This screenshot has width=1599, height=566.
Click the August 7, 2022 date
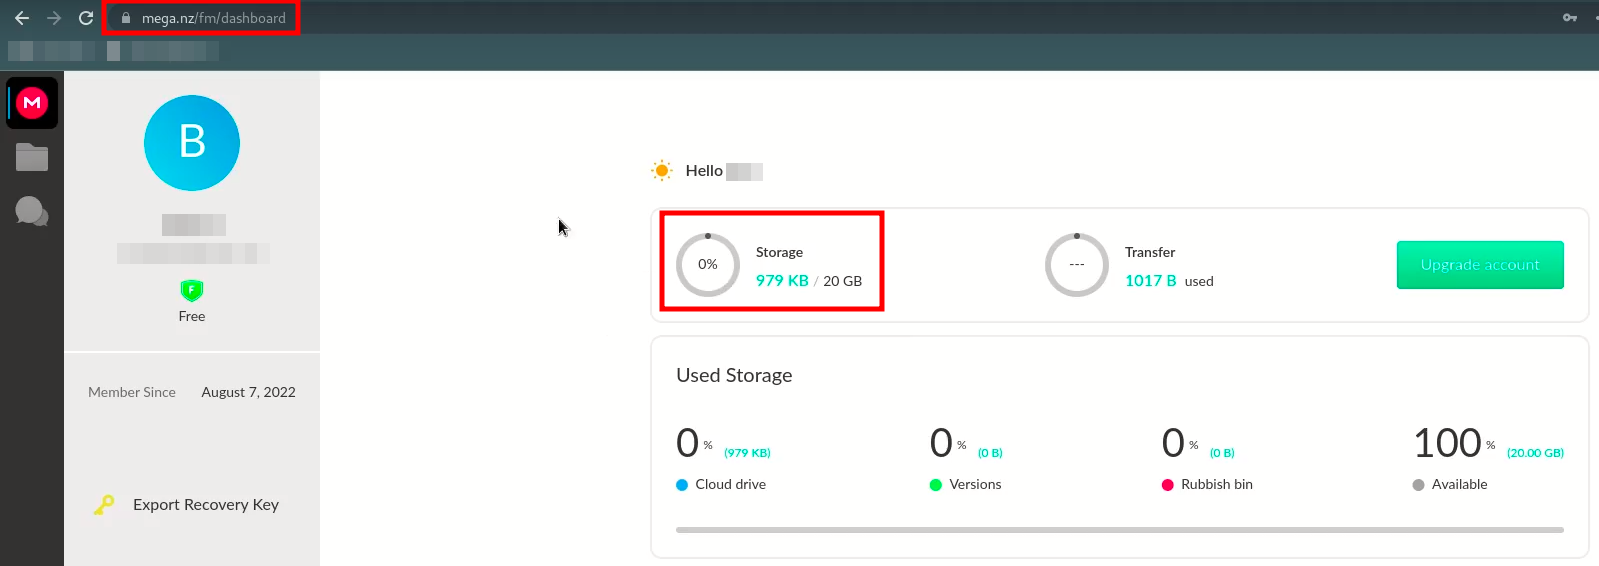click(249, 392)
